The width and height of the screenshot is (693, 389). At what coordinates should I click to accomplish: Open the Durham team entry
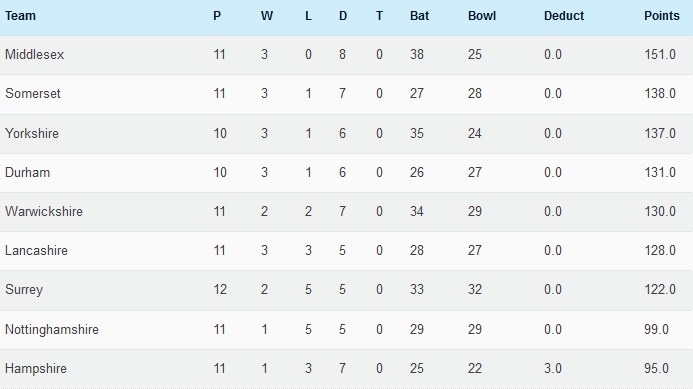click(x=27, y=172)
